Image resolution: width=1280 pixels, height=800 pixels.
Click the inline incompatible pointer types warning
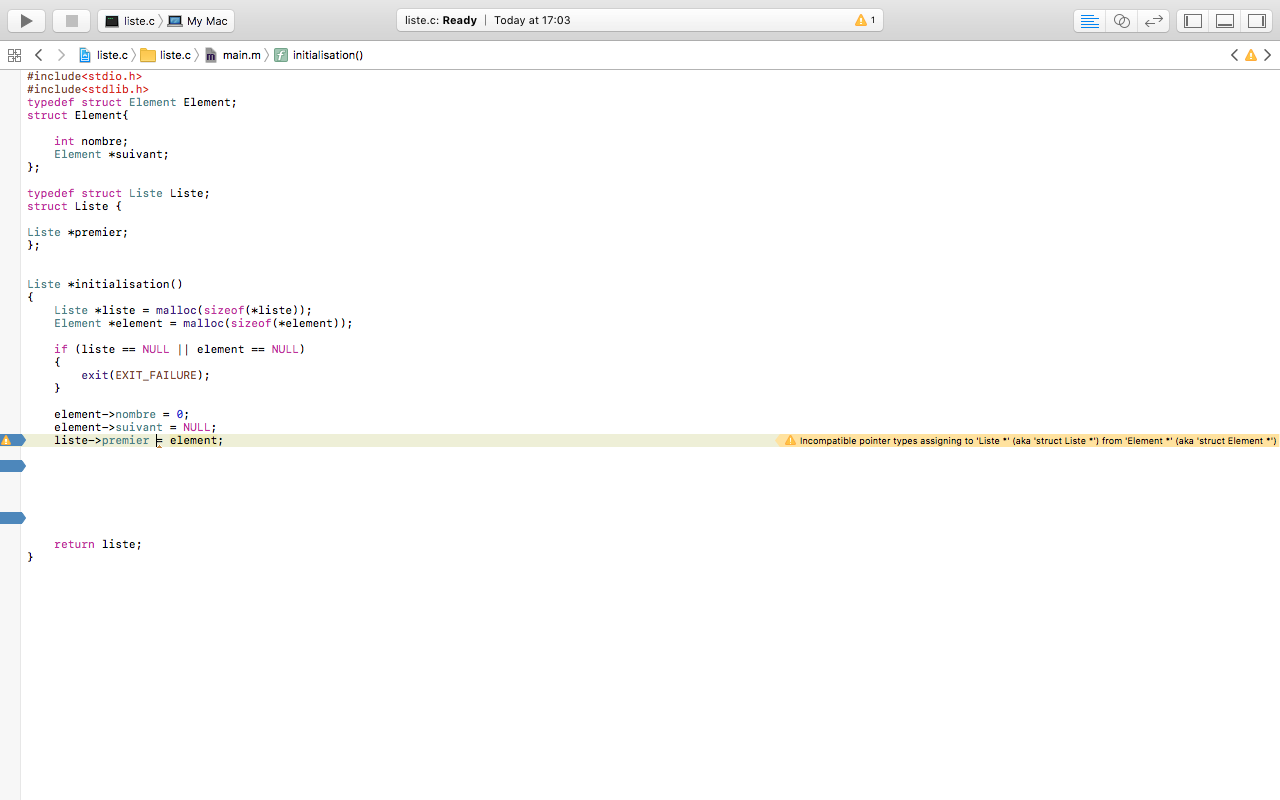(1028, 440)
